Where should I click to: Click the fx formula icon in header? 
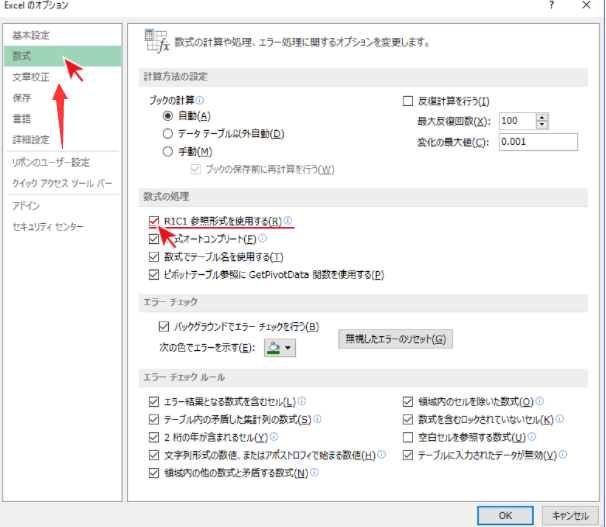click(x=157, y=40)
